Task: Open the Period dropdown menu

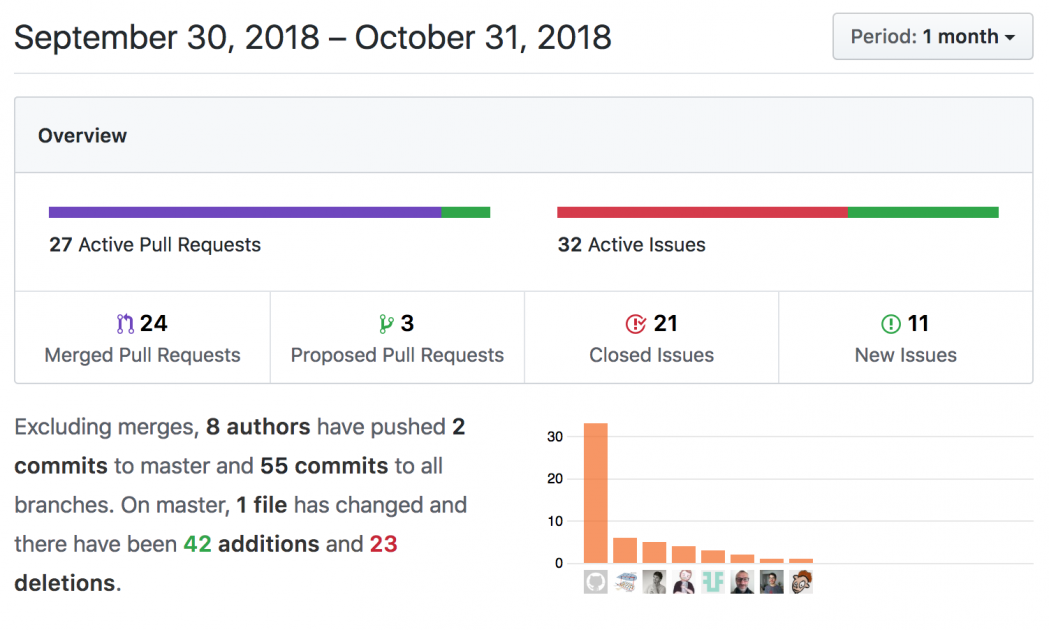Action: [932, 36]
